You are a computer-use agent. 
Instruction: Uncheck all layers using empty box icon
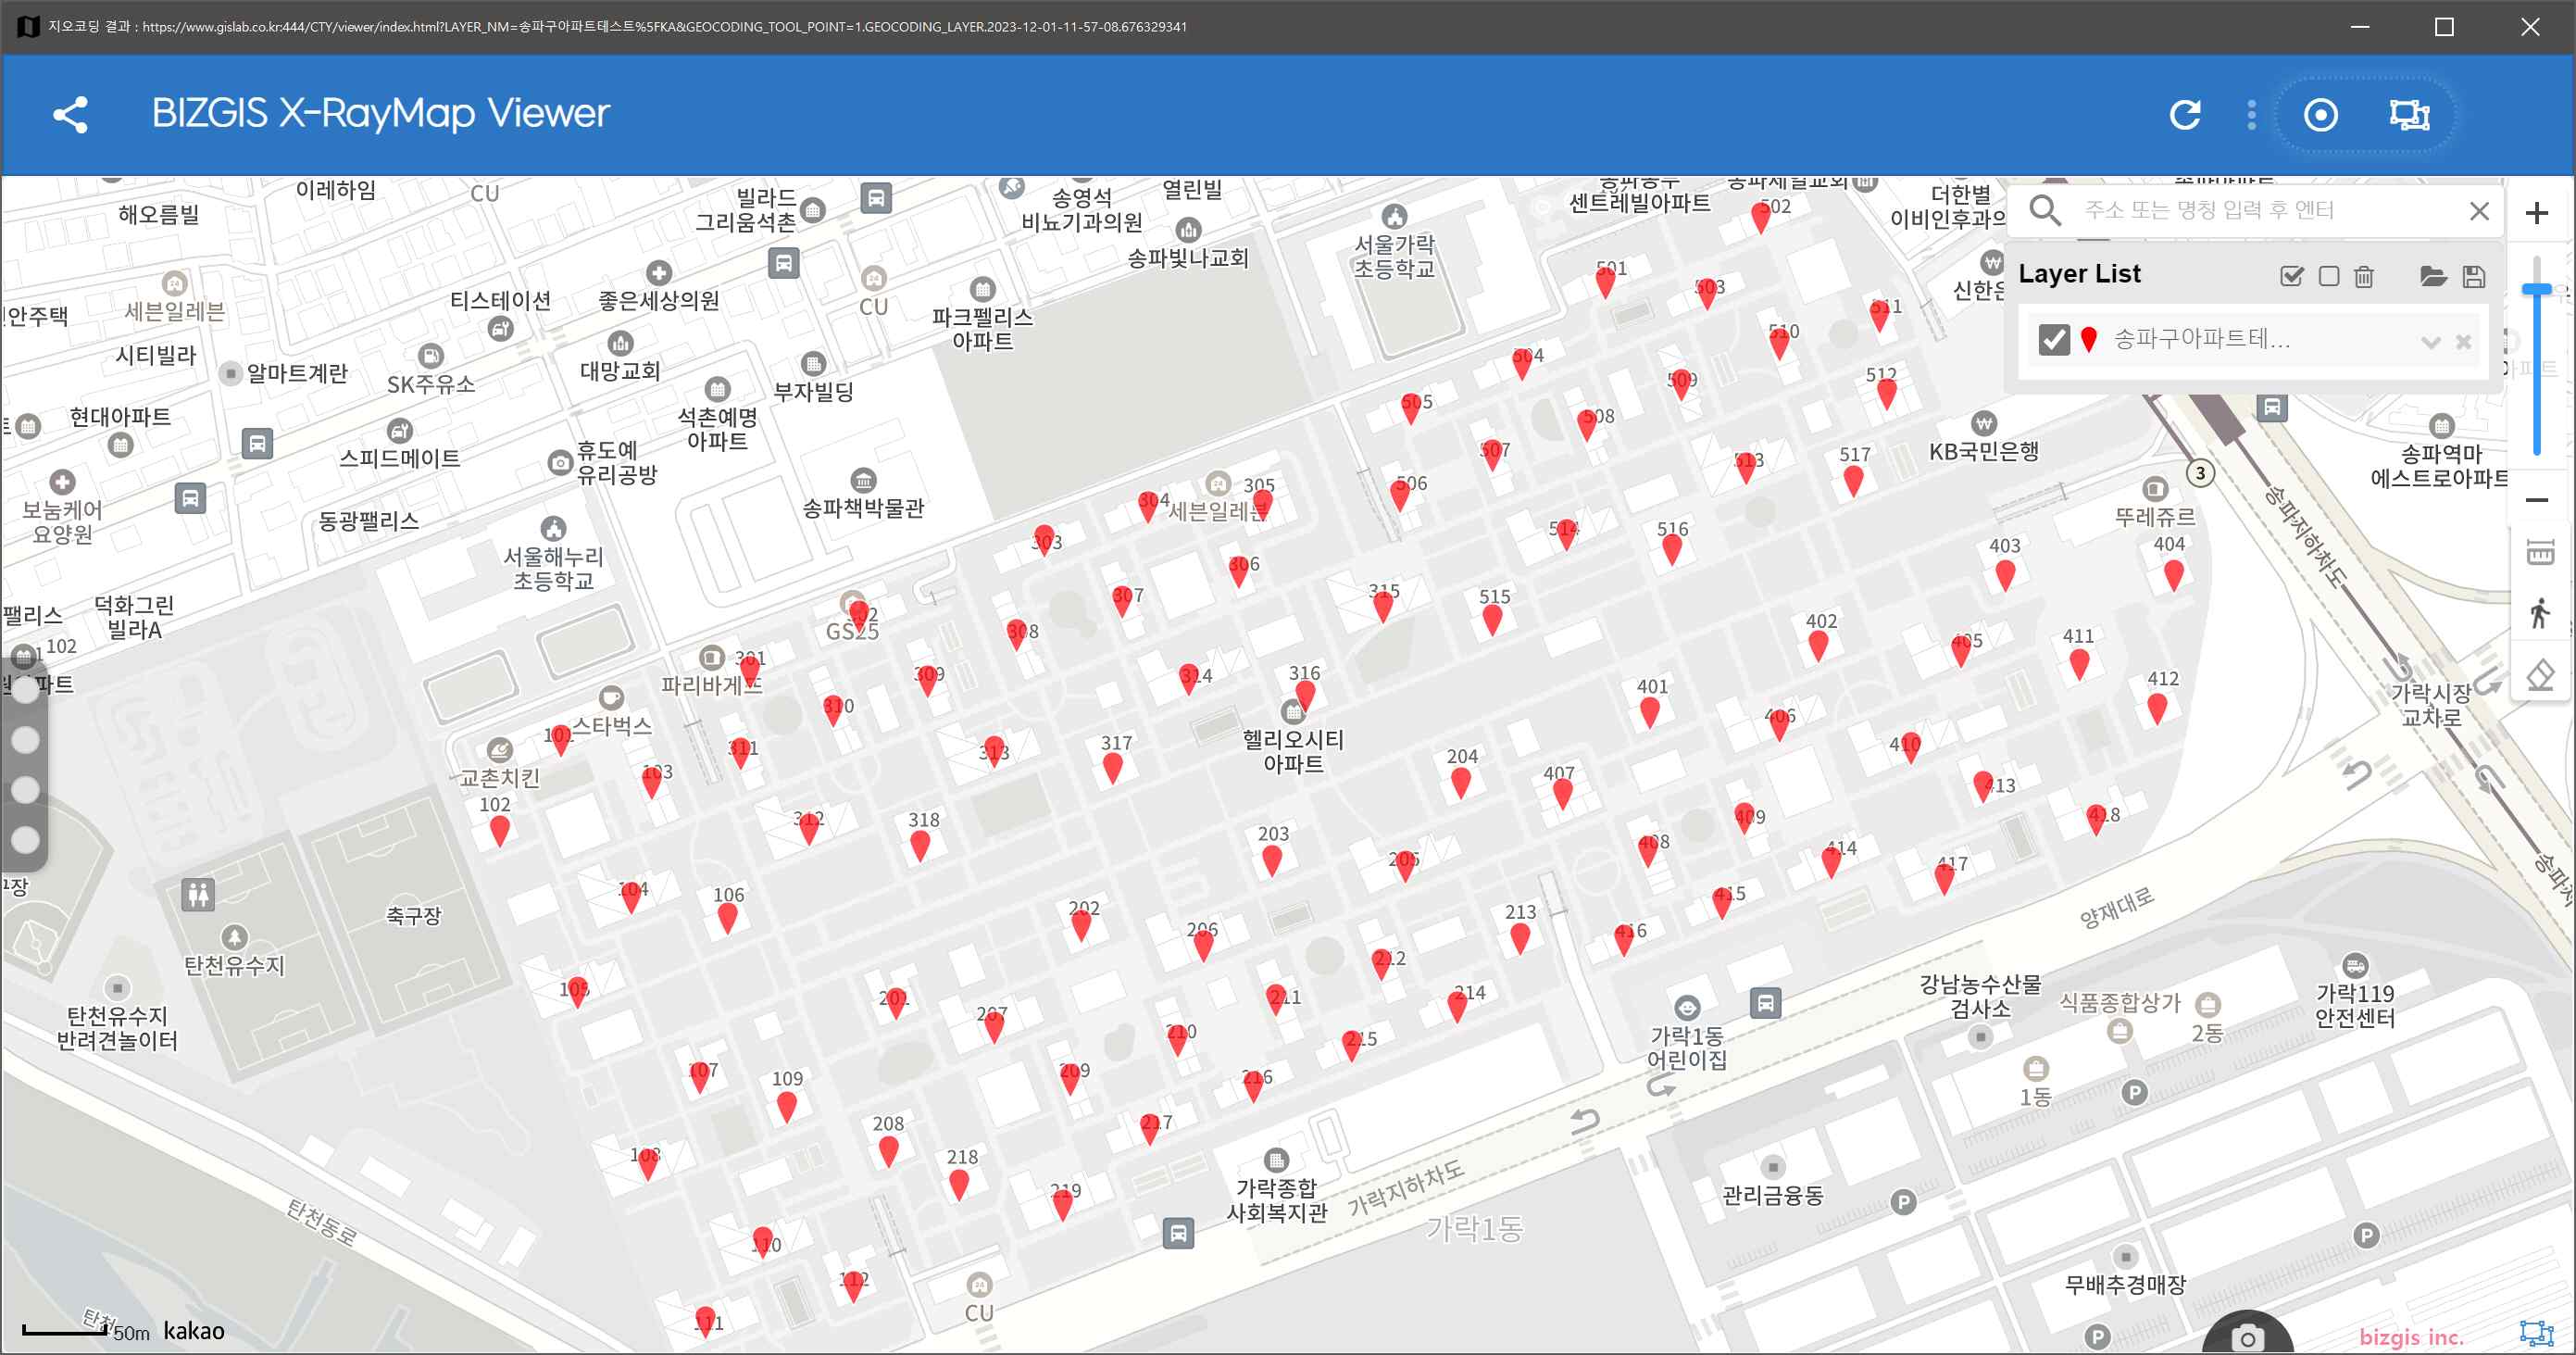[x=2329, y=276]
